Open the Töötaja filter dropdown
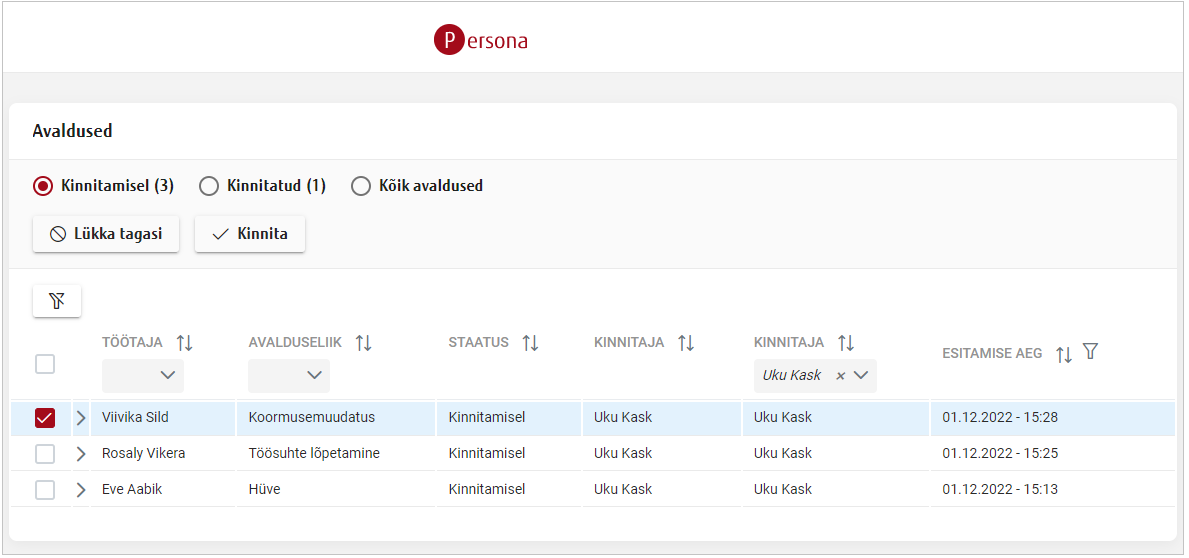This screenshot has width=1189, height=558. pyautogui.click(x=143, y=375)
